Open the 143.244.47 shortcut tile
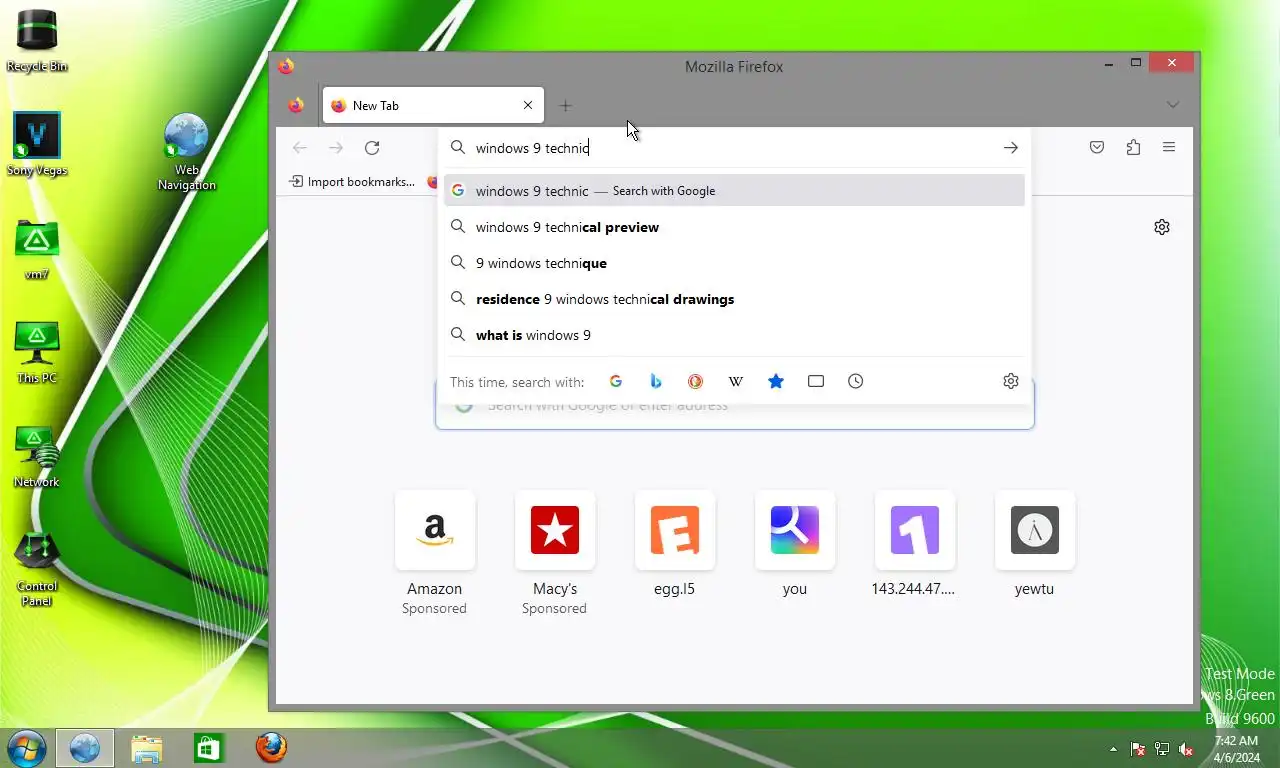This screenshot has height=768, width=1280. point(915,545)
